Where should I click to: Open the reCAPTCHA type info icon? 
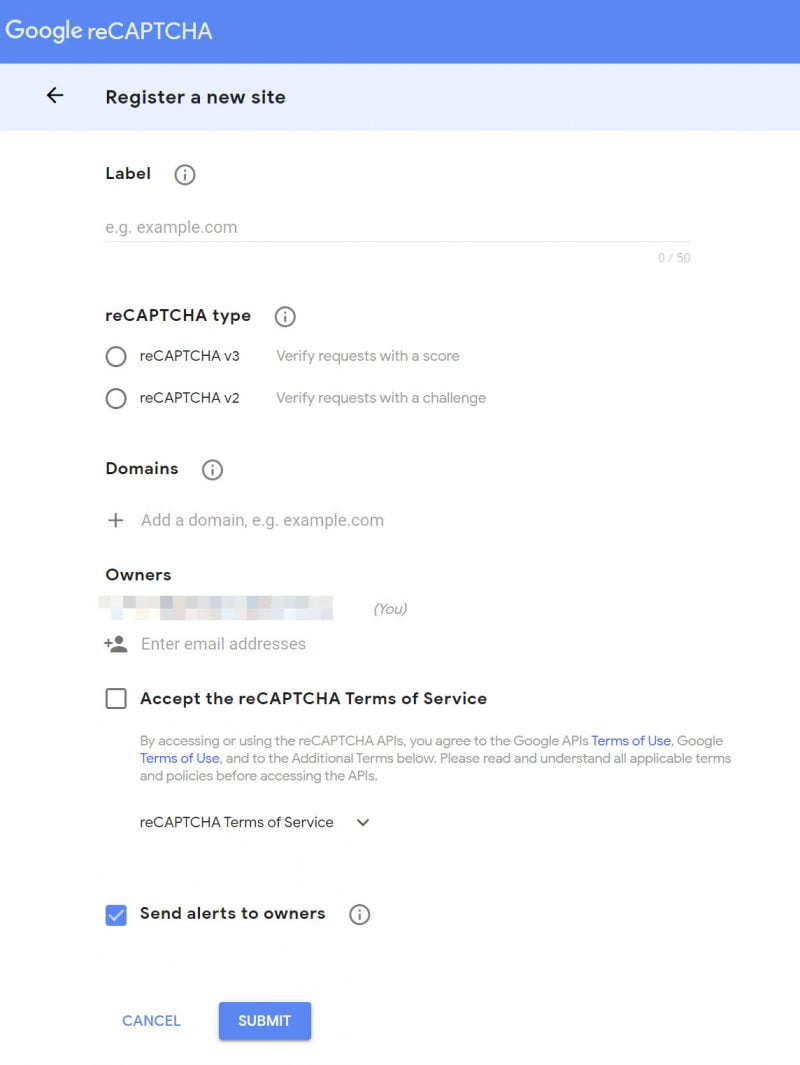pos(285,317)
